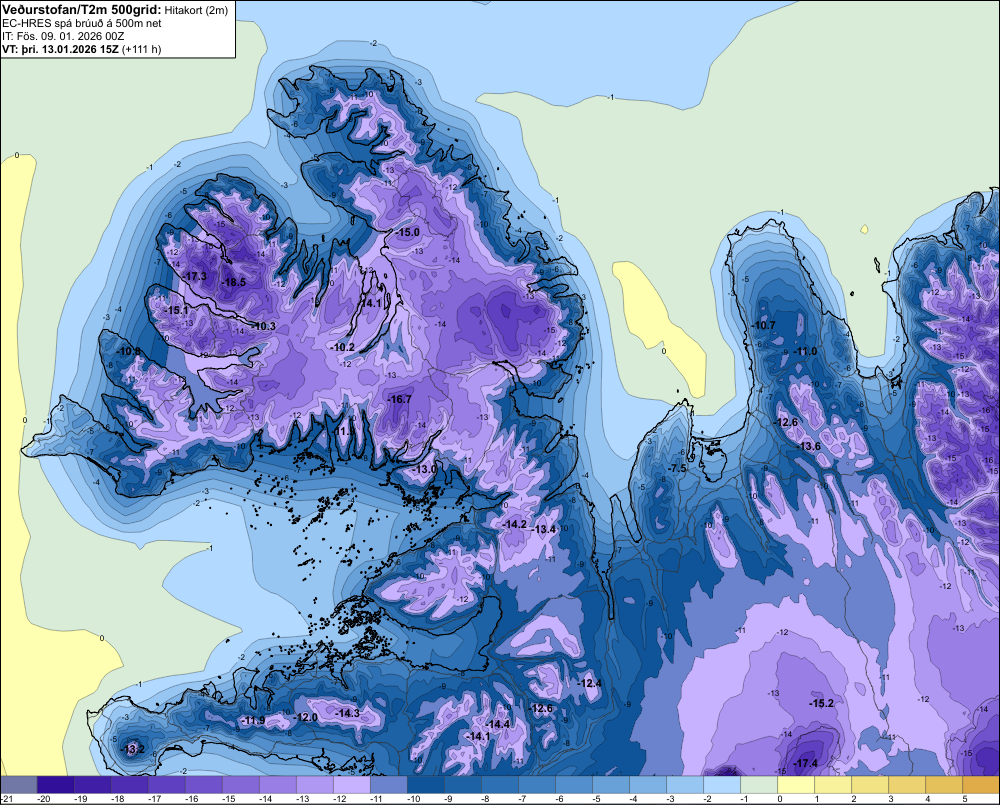Click the '(+111 h)' forecast offset text
The image size is (1000, 805).
[141, 48]
